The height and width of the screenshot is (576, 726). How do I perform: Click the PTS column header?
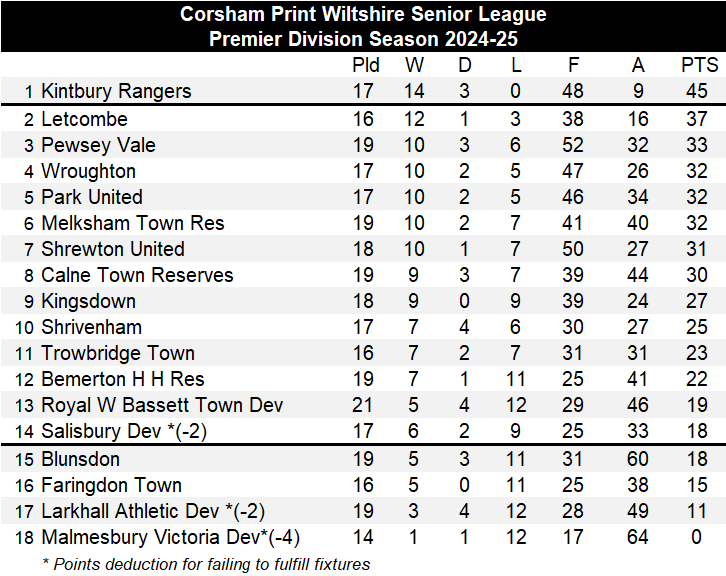[699, 65]
